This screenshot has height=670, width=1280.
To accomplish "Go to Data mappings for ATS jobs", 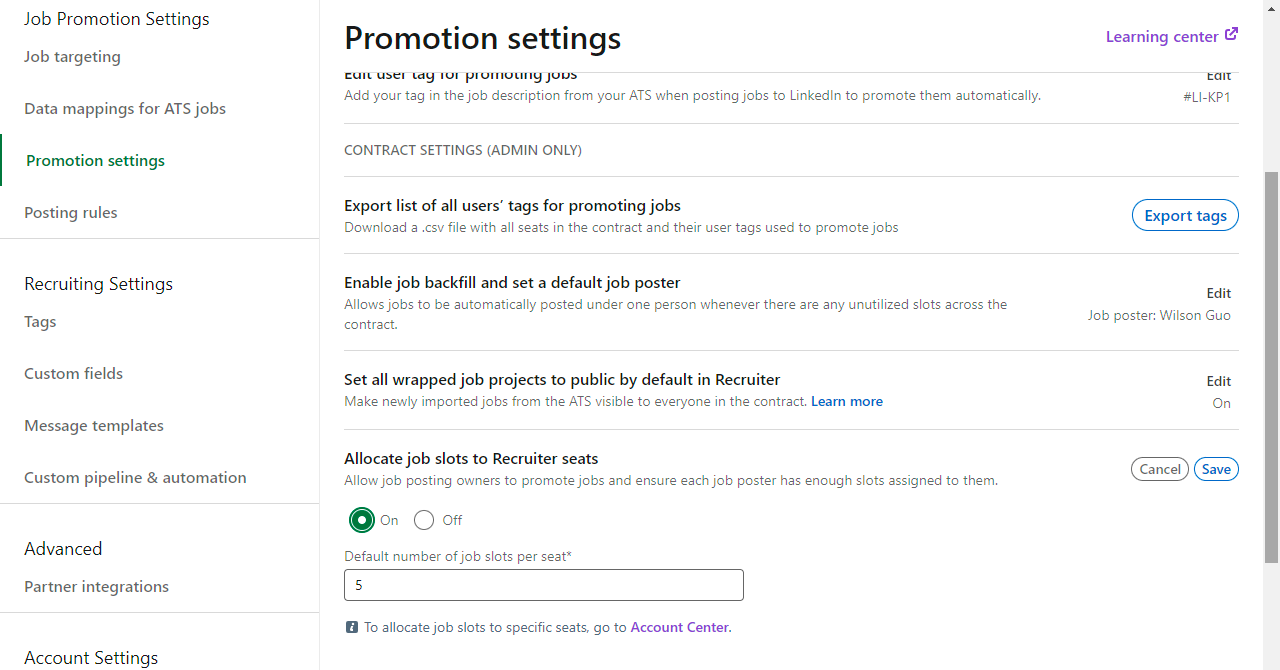I will point(125,109).
